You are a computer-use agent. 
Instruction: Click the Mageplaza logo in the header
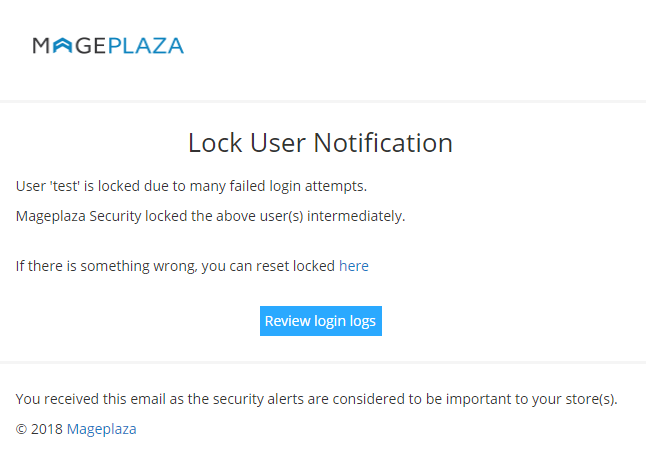click(x=108, y=46)
